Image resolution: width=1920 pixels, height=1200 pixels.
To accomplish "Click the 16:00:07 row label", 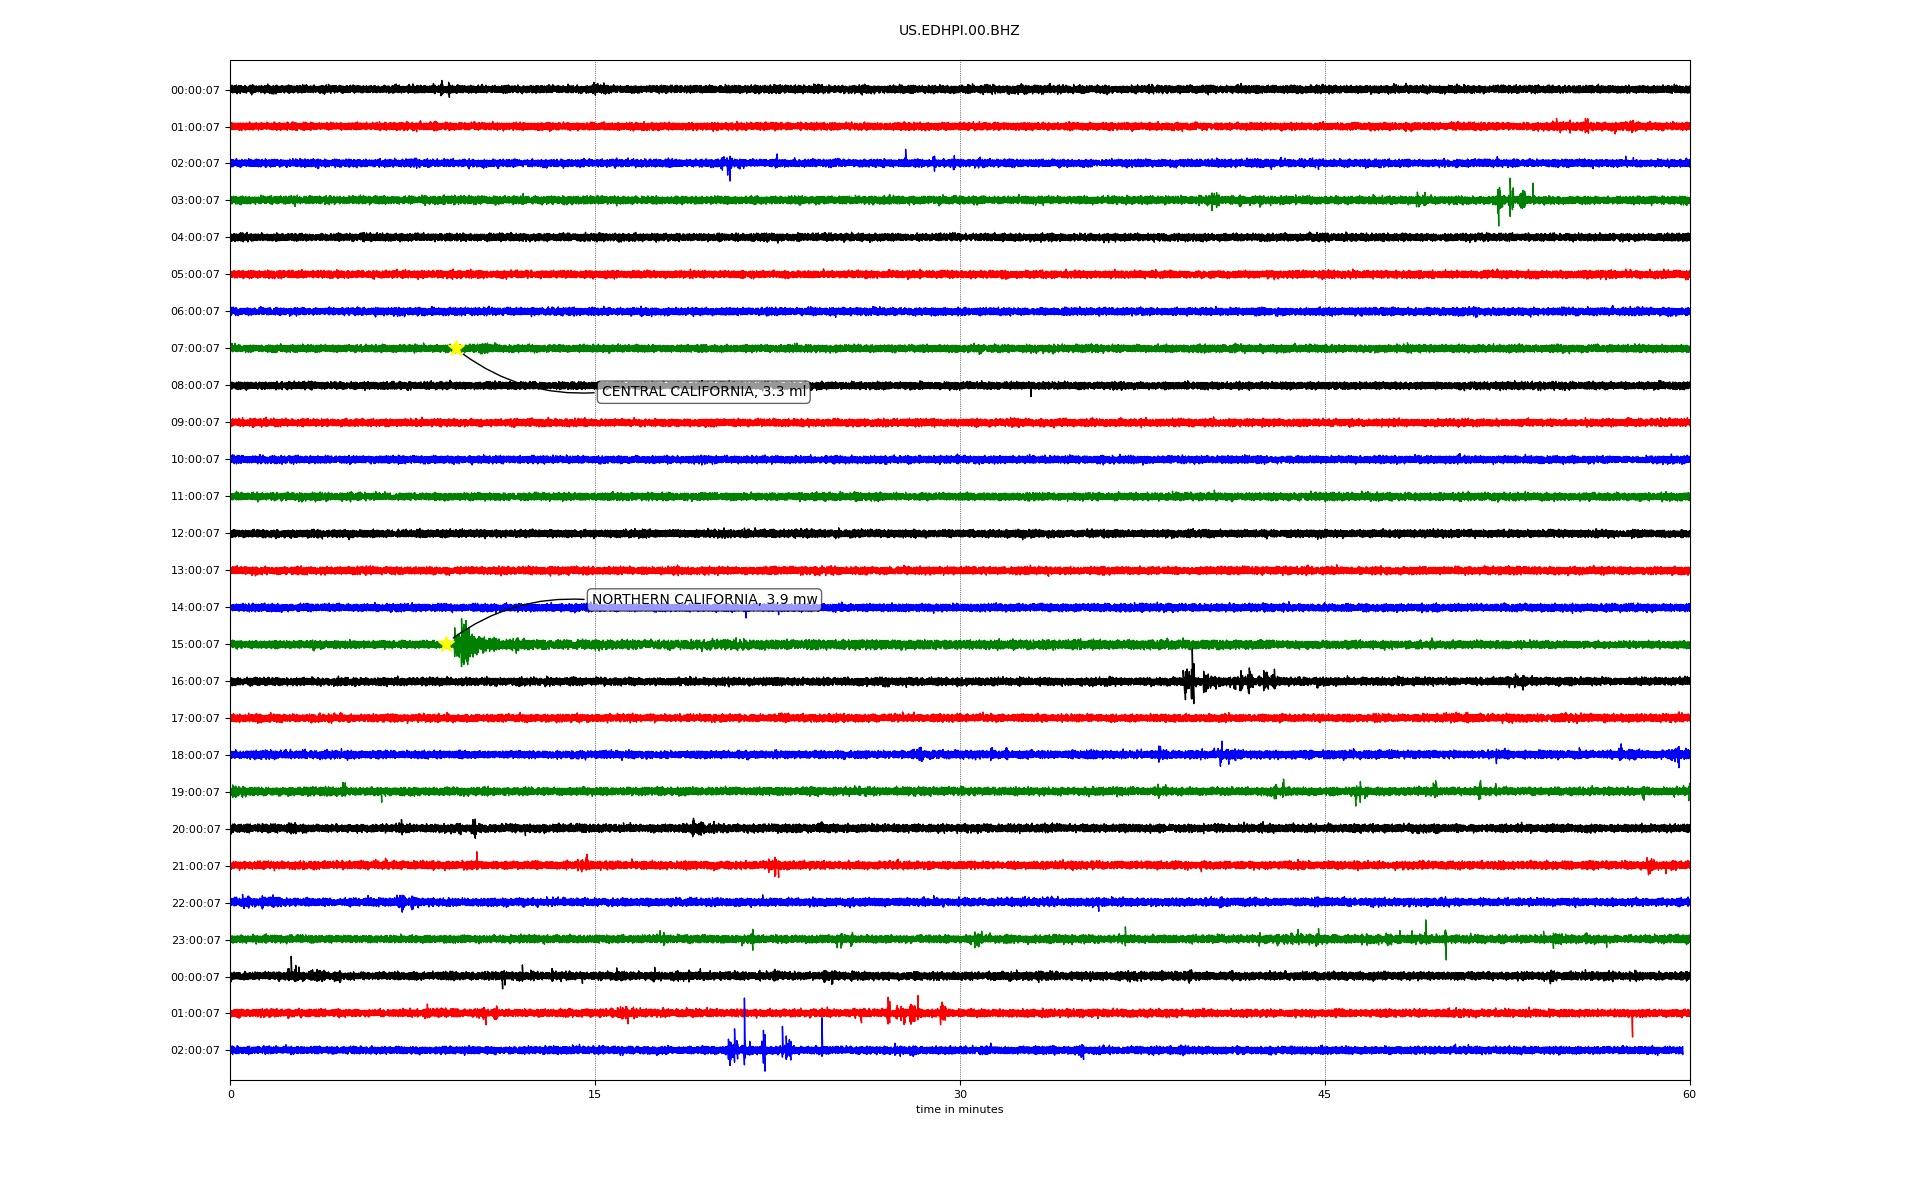I will [195, 682].
